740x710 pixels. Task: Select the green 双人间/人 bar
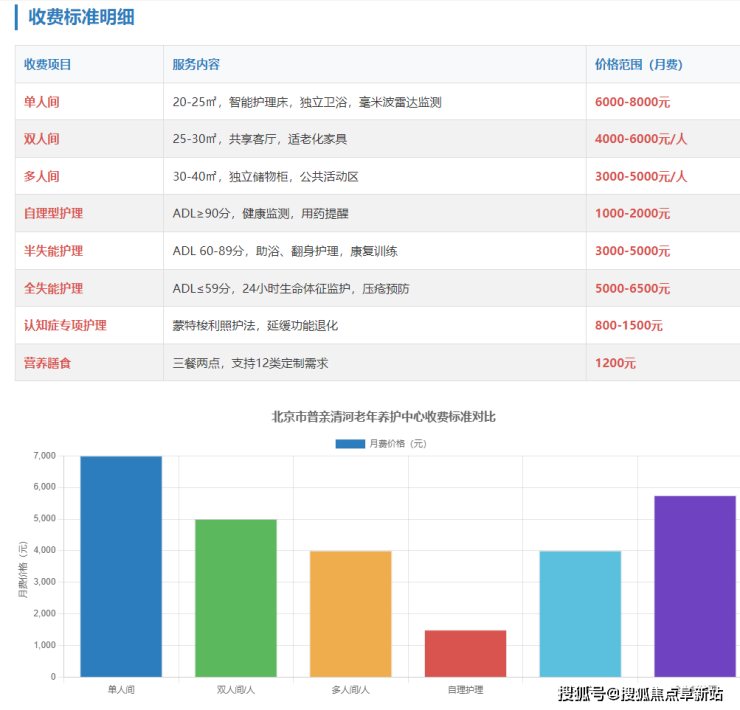click(x=235, y=598)
